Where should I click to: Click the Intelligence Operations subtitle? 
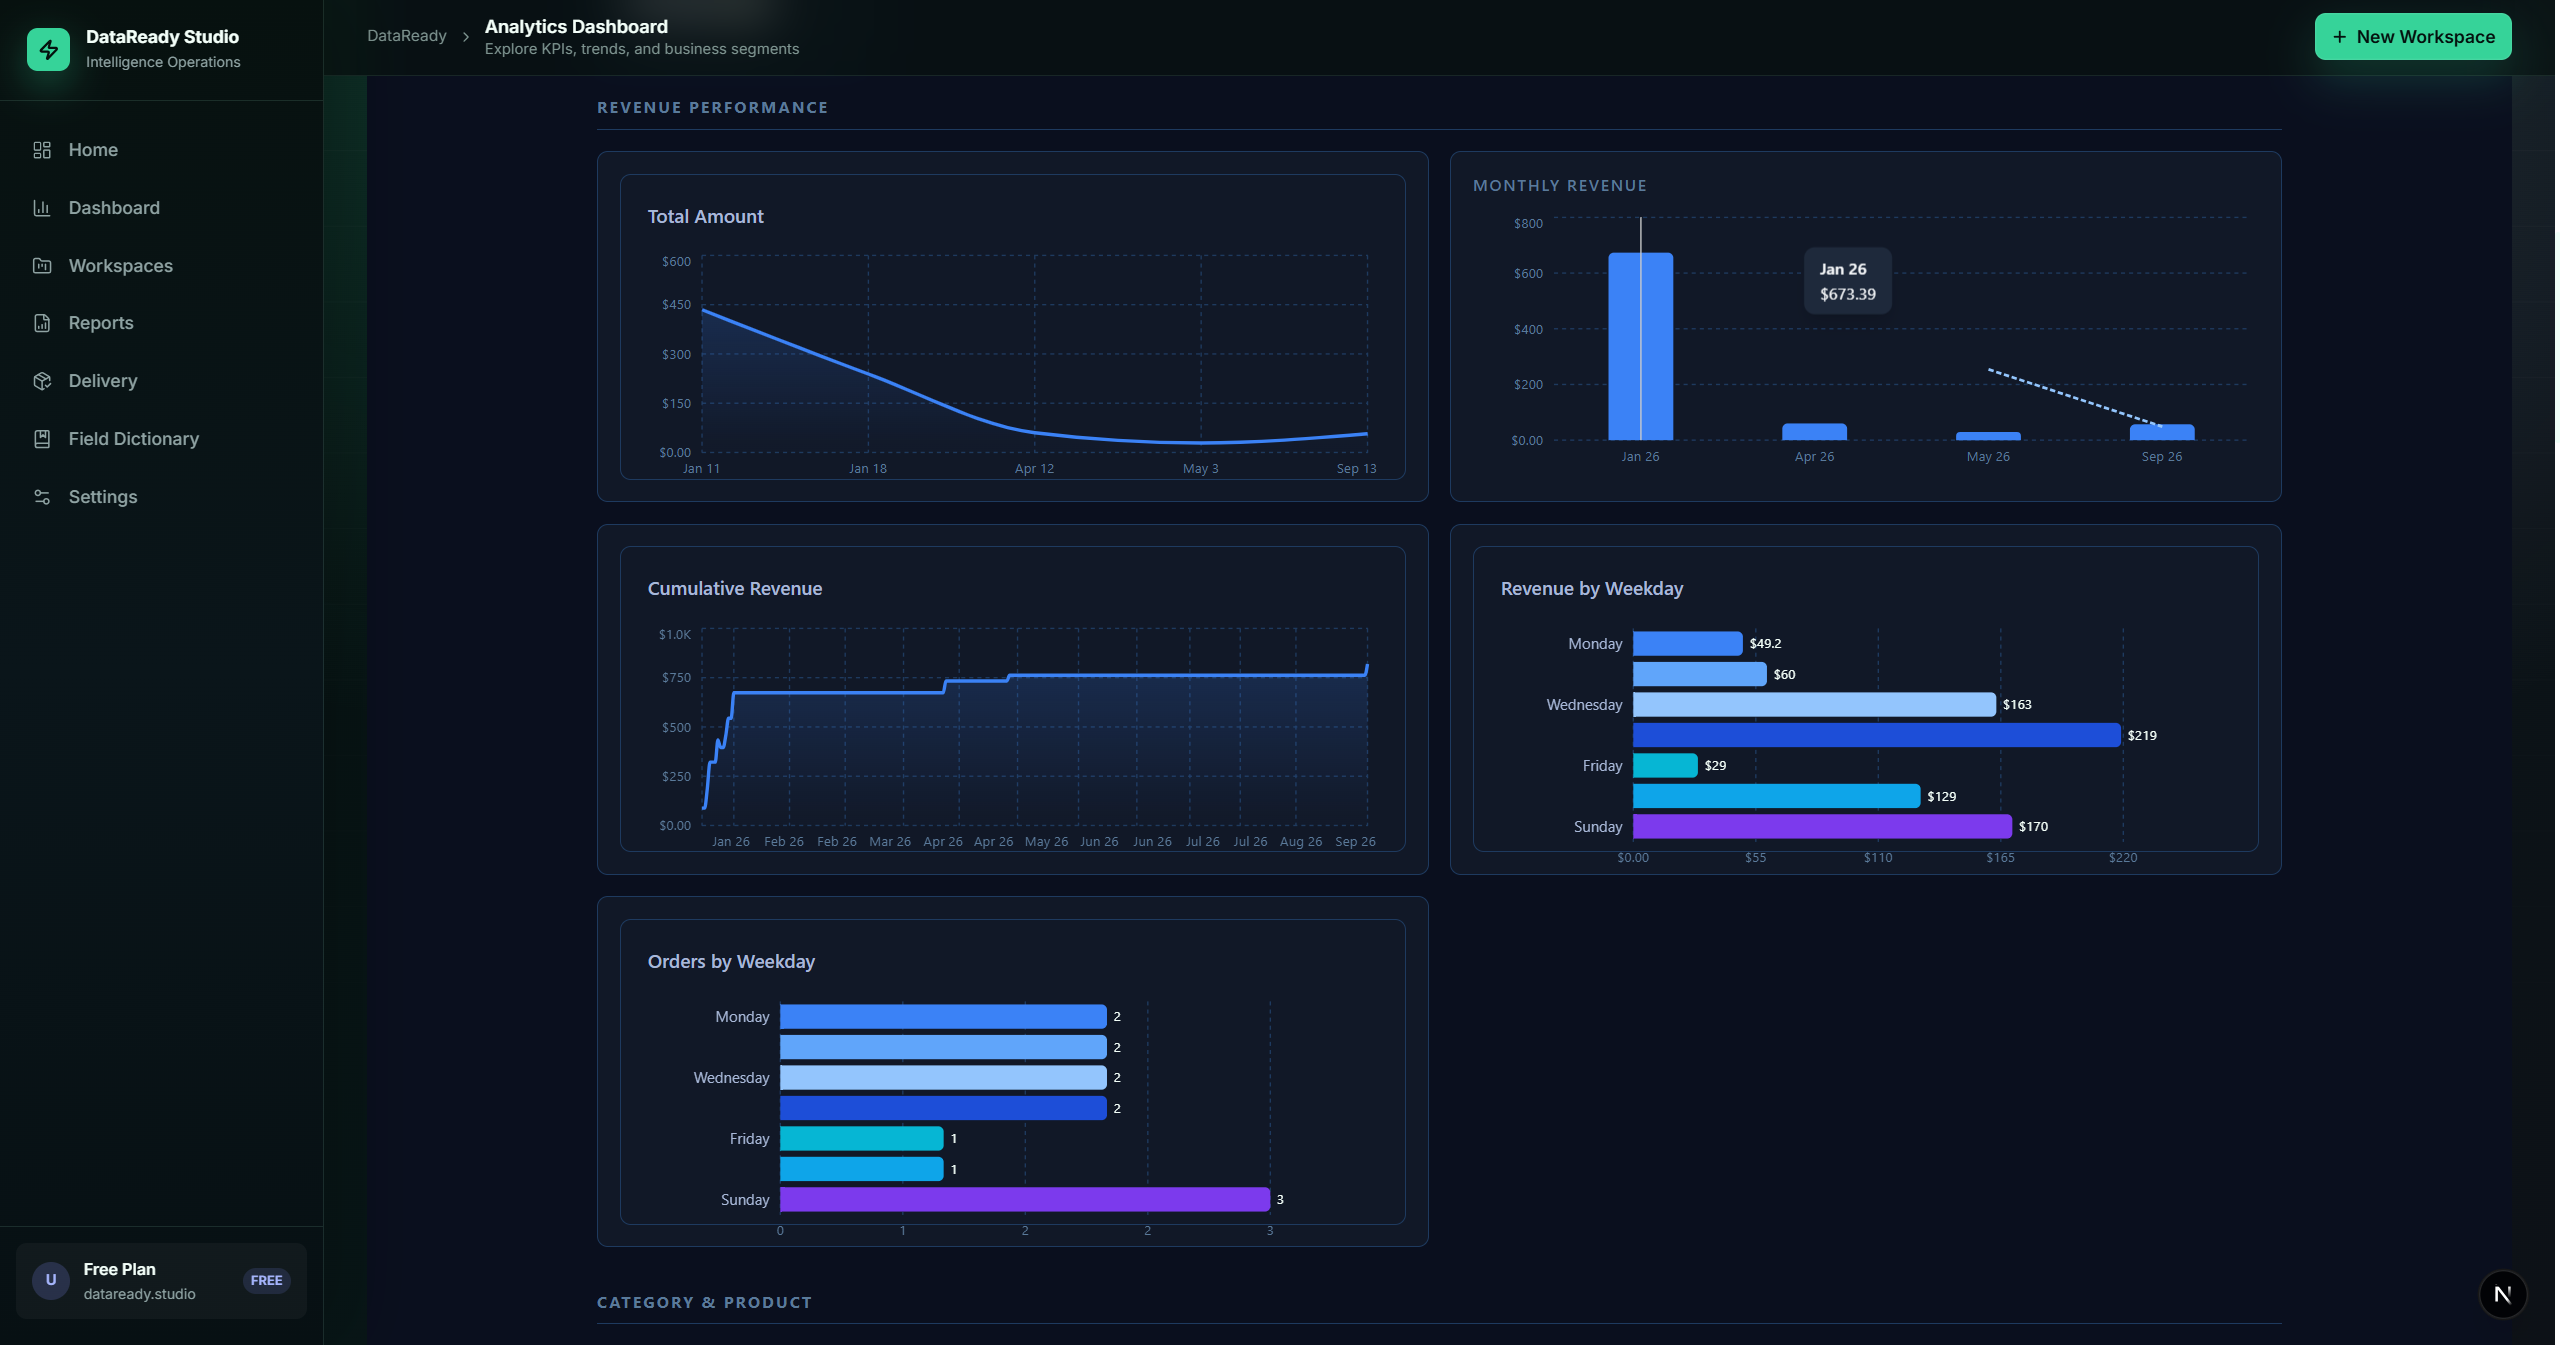[x=163, y=62]
